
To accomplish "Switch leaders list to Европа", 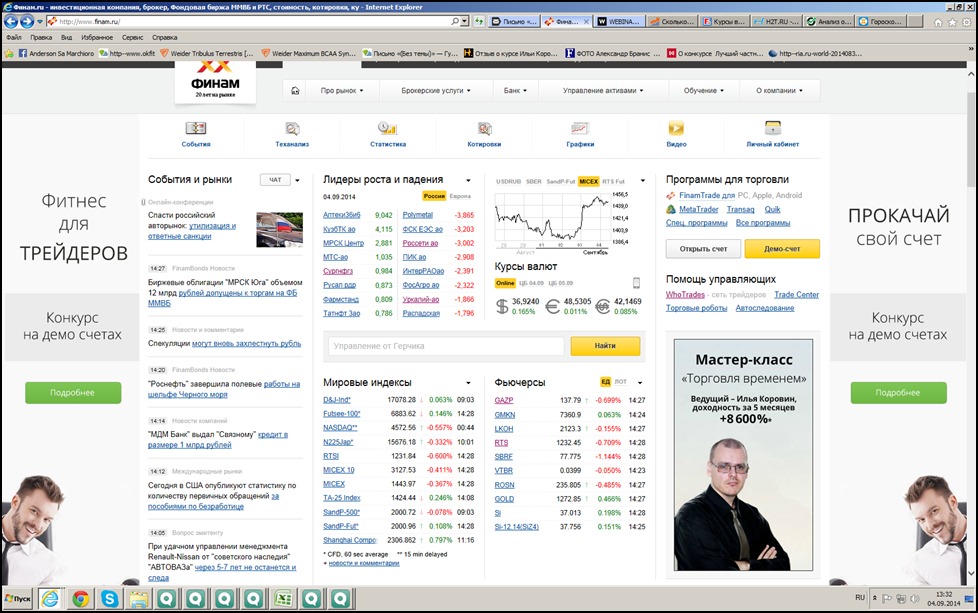I will 460,196.
